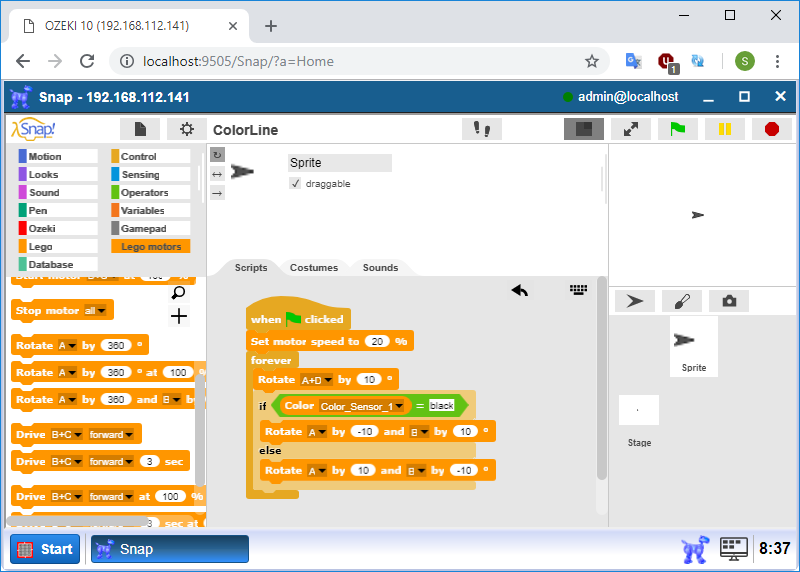Make a new block with plus icon
The height and width of the screenshot is (572, 800).
click(x=179, y=316)
